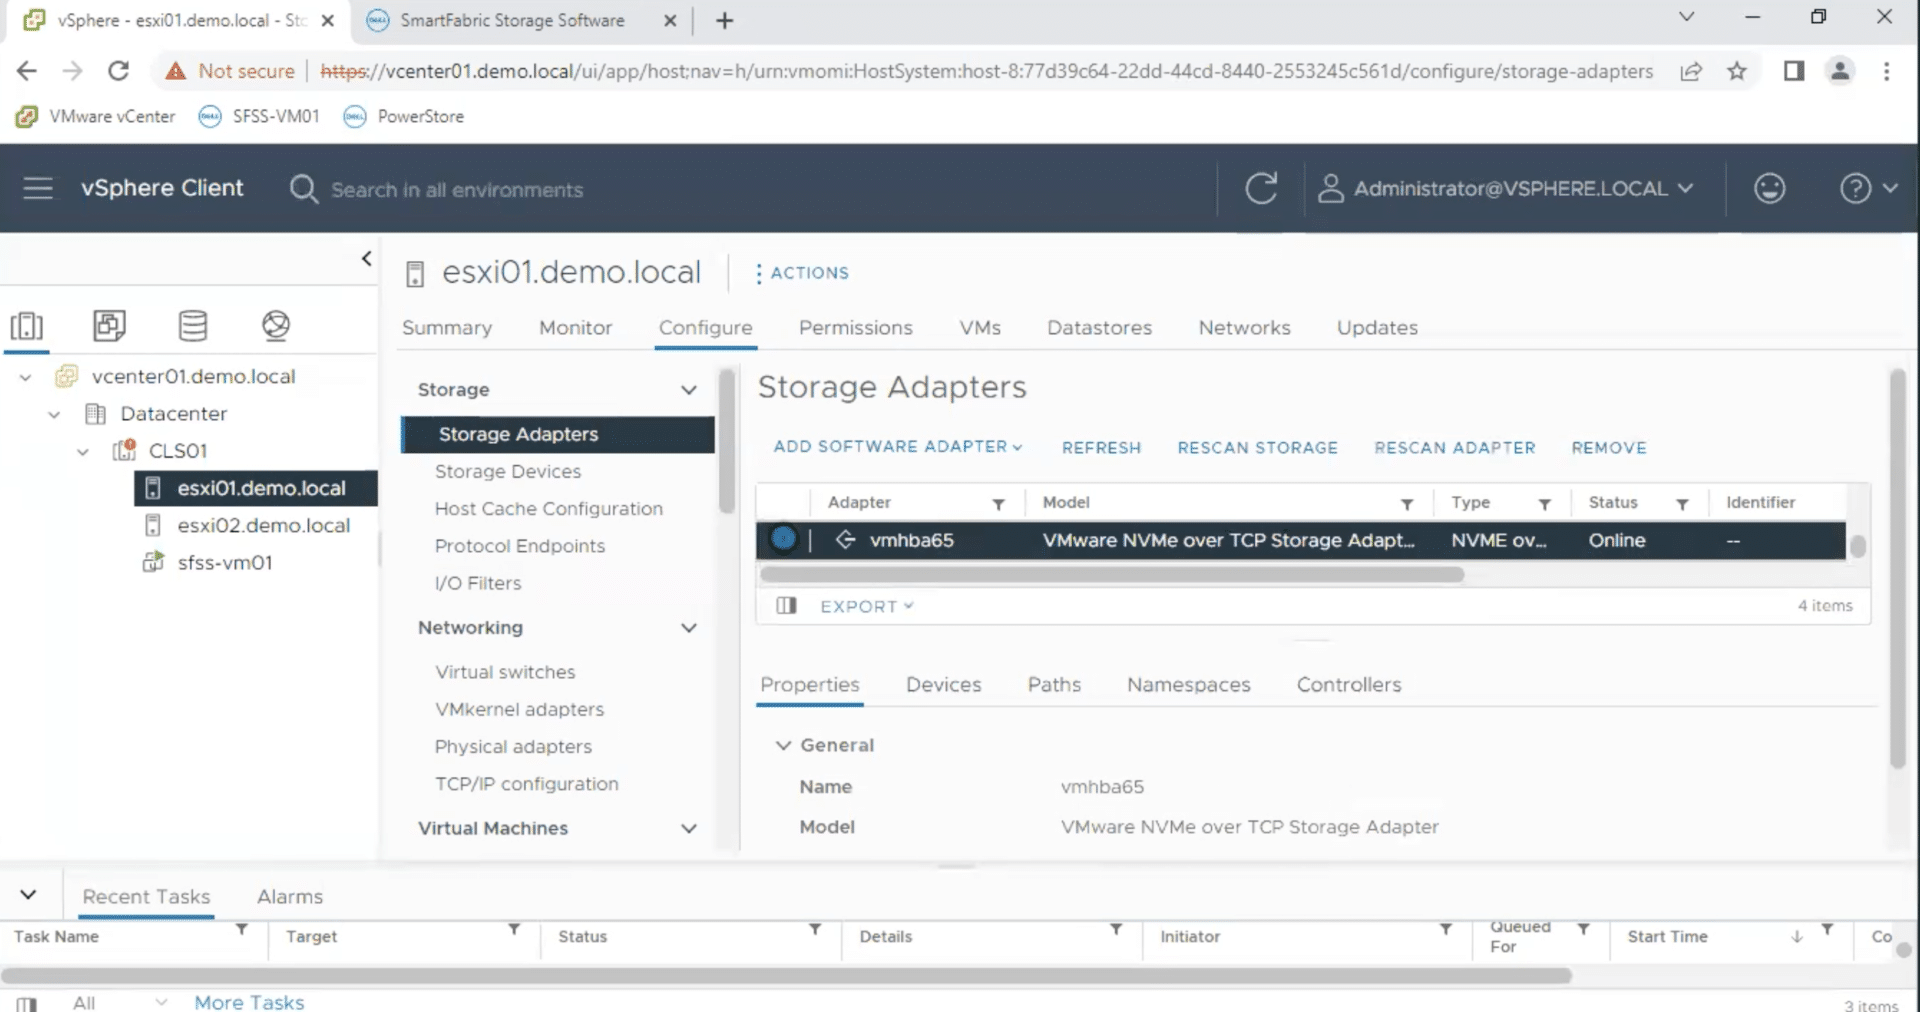
Task: Collapse the Virtual Machines configure section
Action: point(688,828)
